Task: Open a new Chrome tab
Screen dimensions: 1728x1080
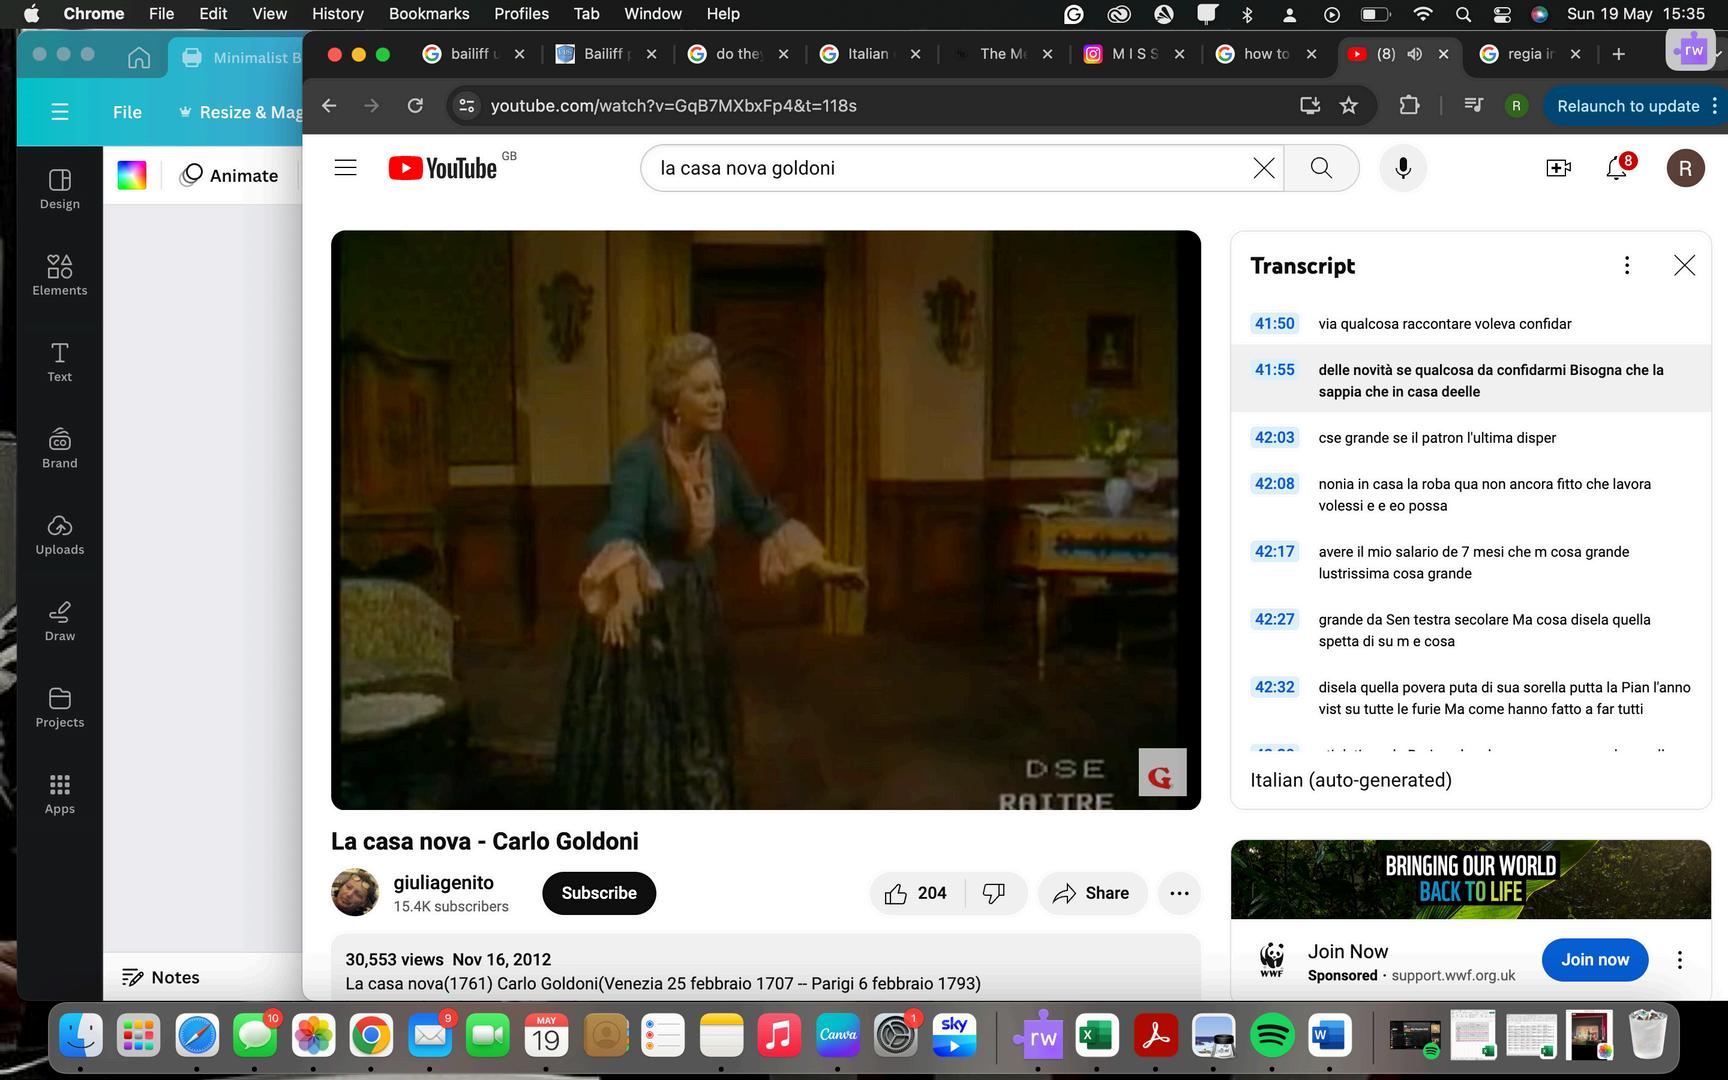Action: [x=1619, y=54]
